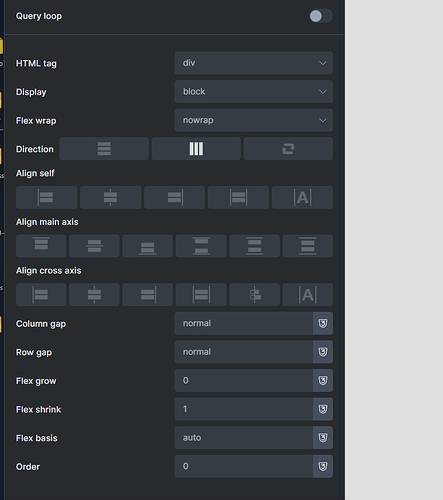
Task: Open the HTML tag dropdown
Action: point(253,63)
